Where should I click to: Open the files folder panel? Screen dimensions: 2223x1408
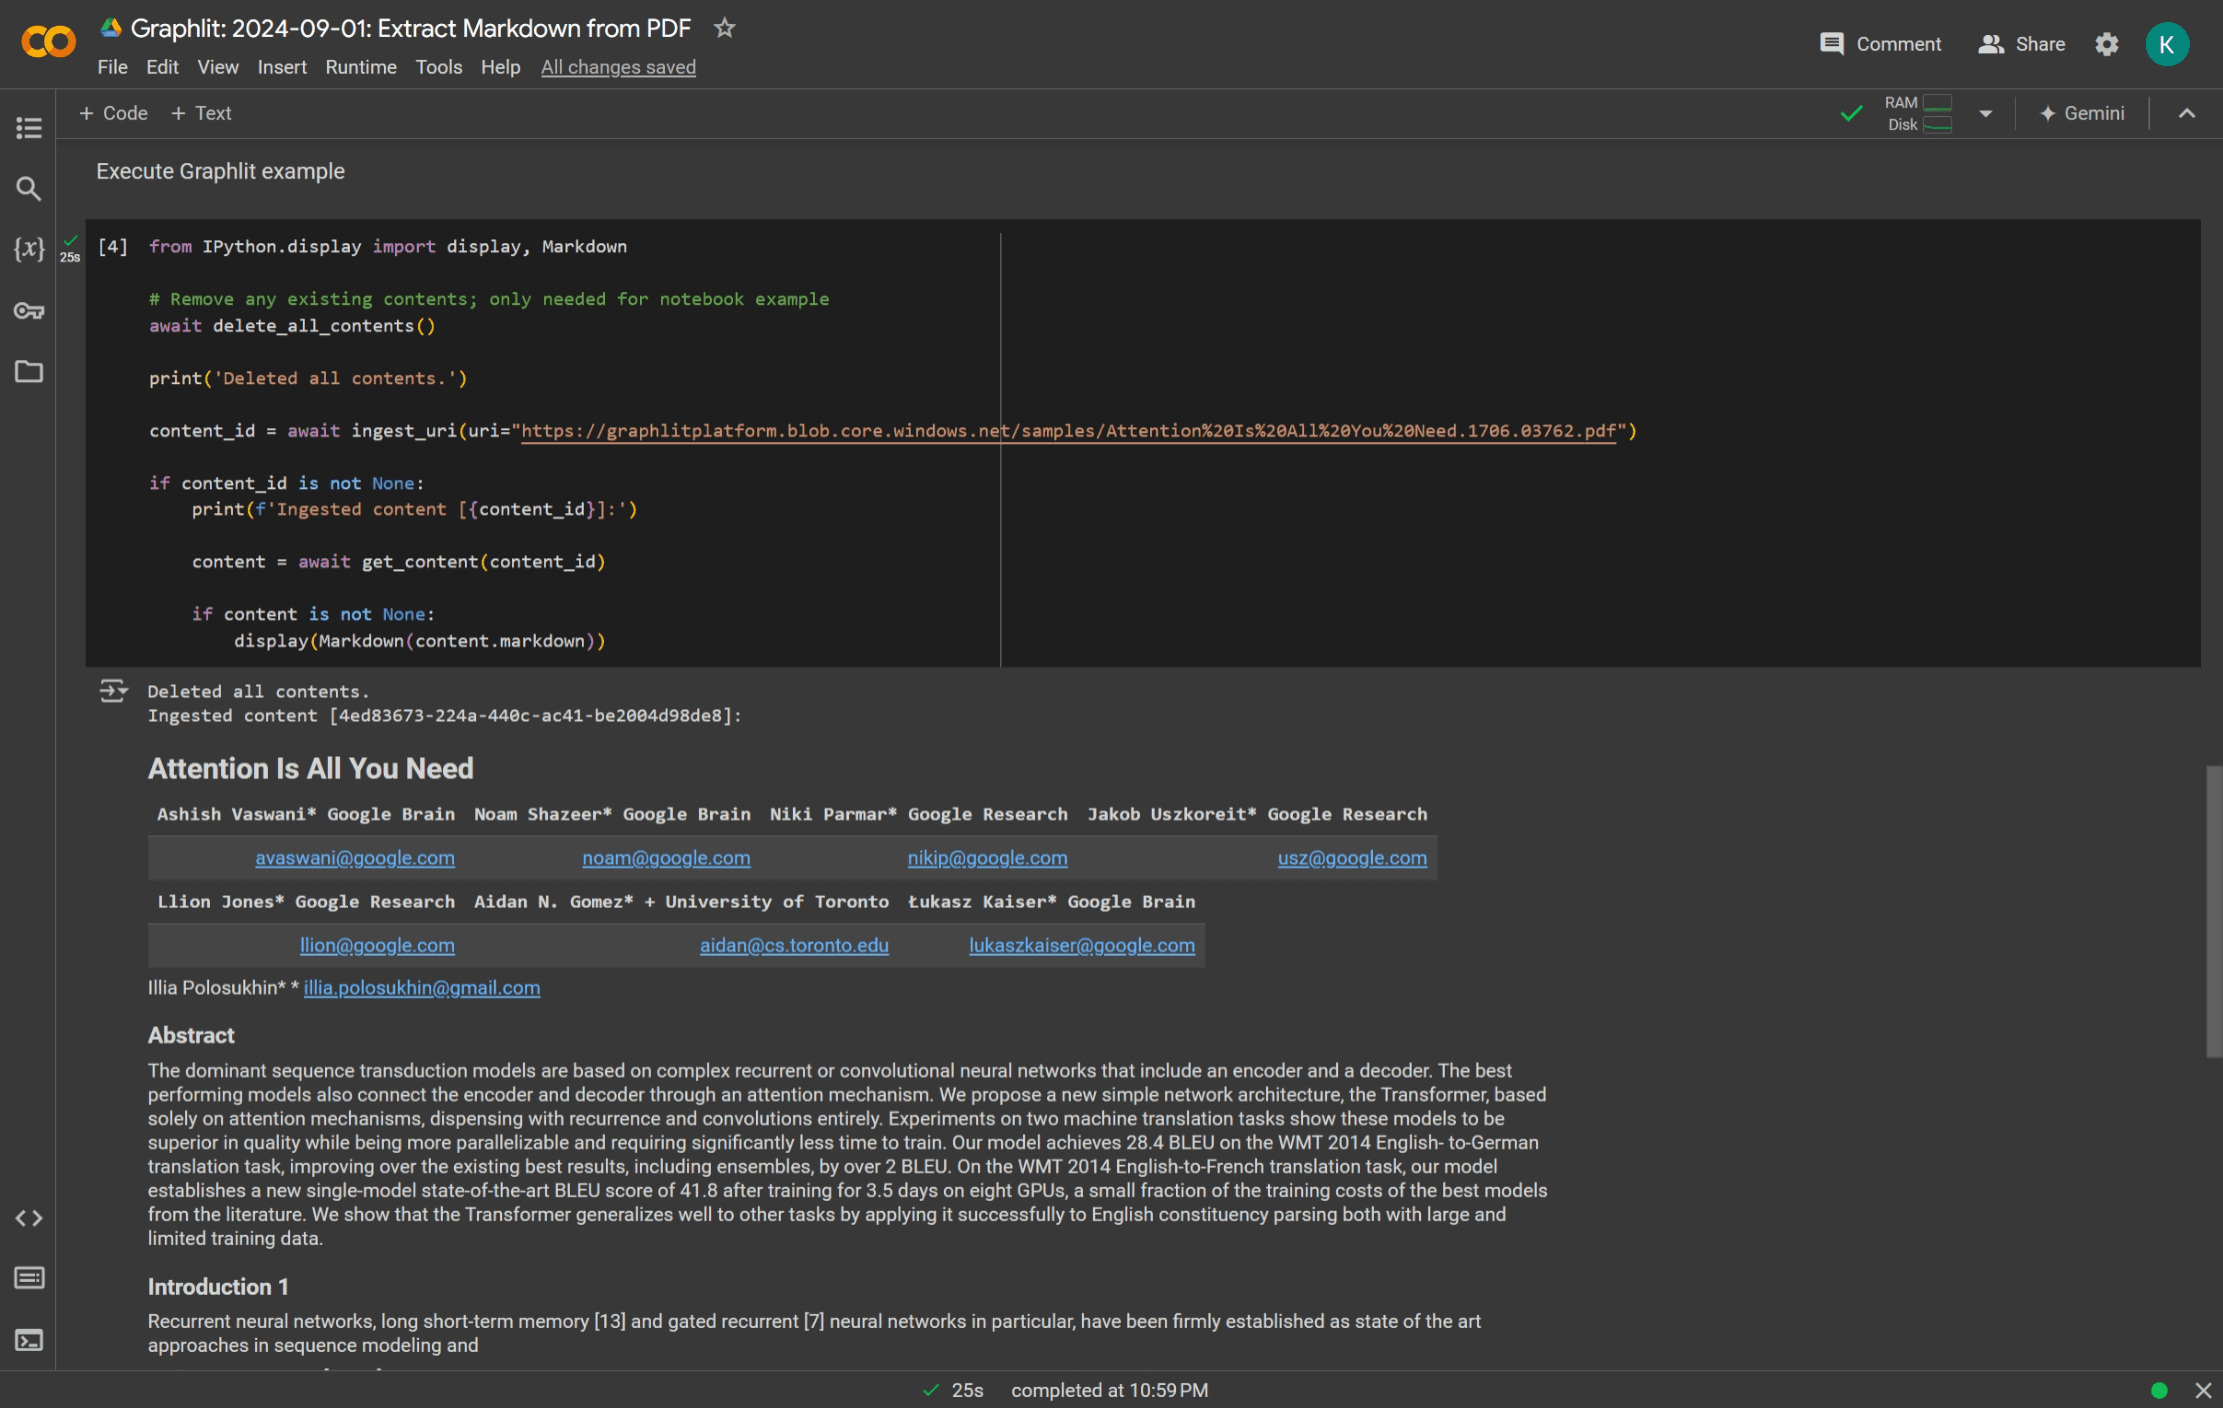pyautogui.click(x=28, y=372)
